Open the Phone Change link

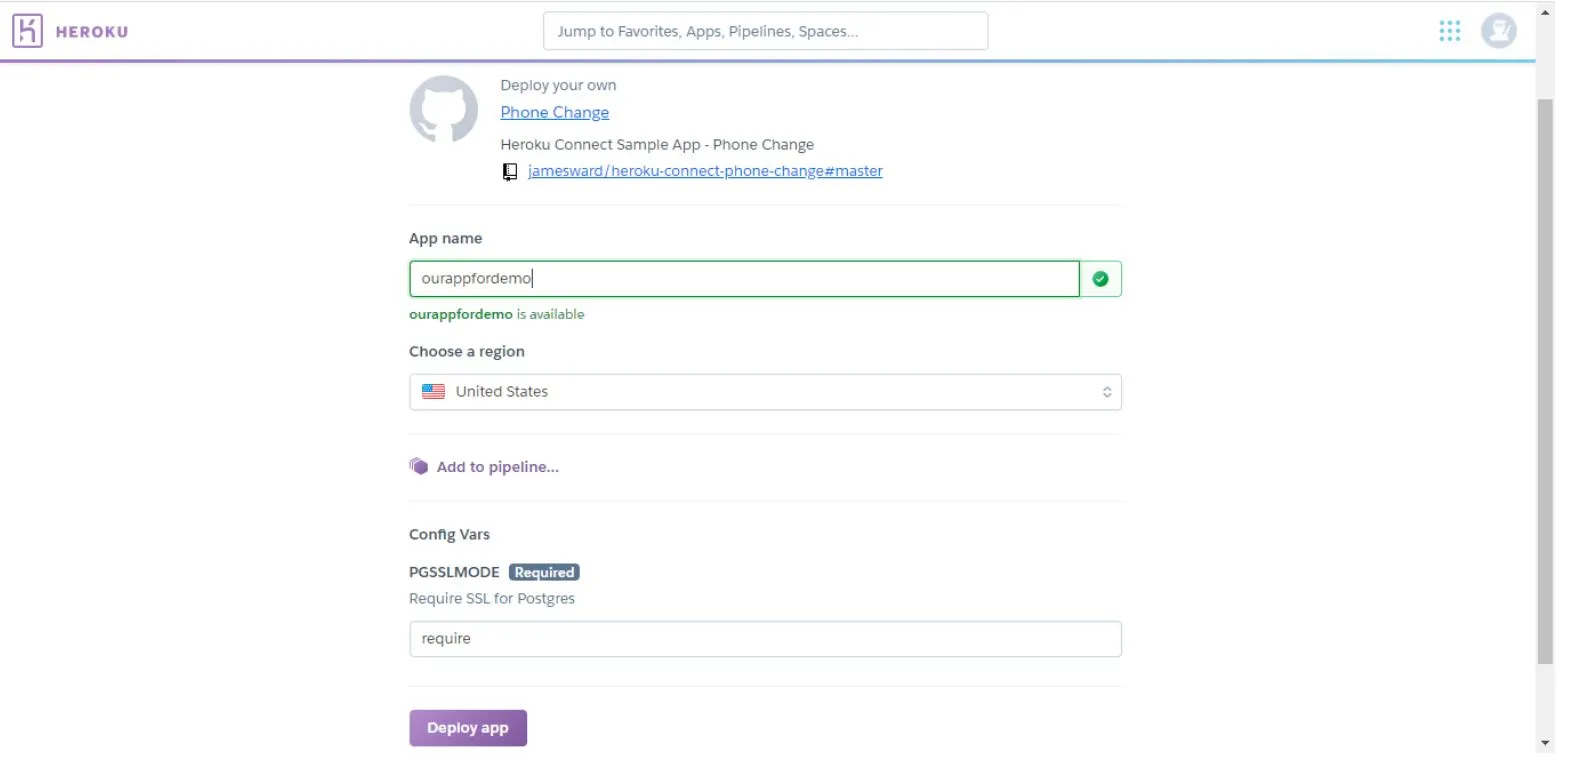(554, 113)
